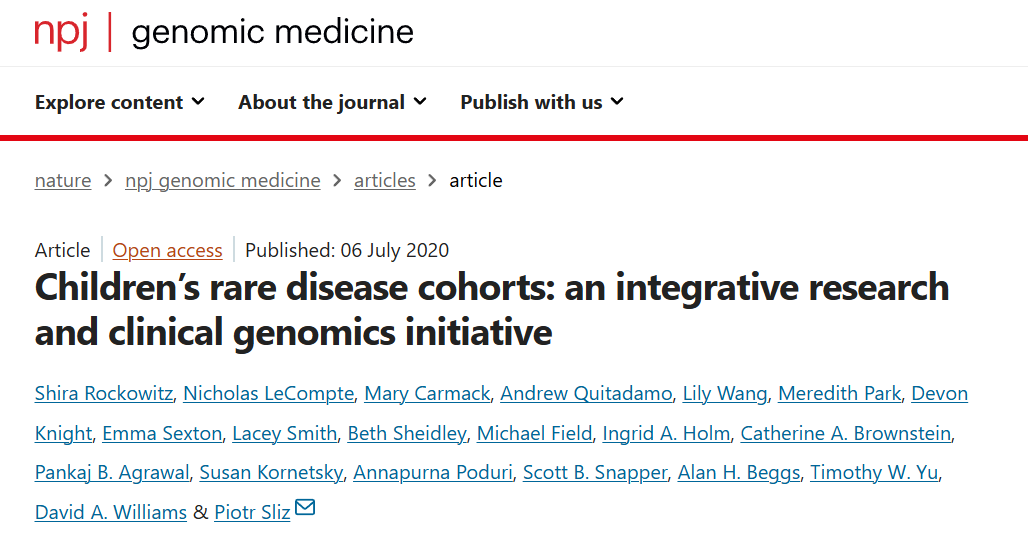Viewport: 1028px width, 536px height.
Task: Select Catherine A. Brownstein author link
Action: point(846,433)
